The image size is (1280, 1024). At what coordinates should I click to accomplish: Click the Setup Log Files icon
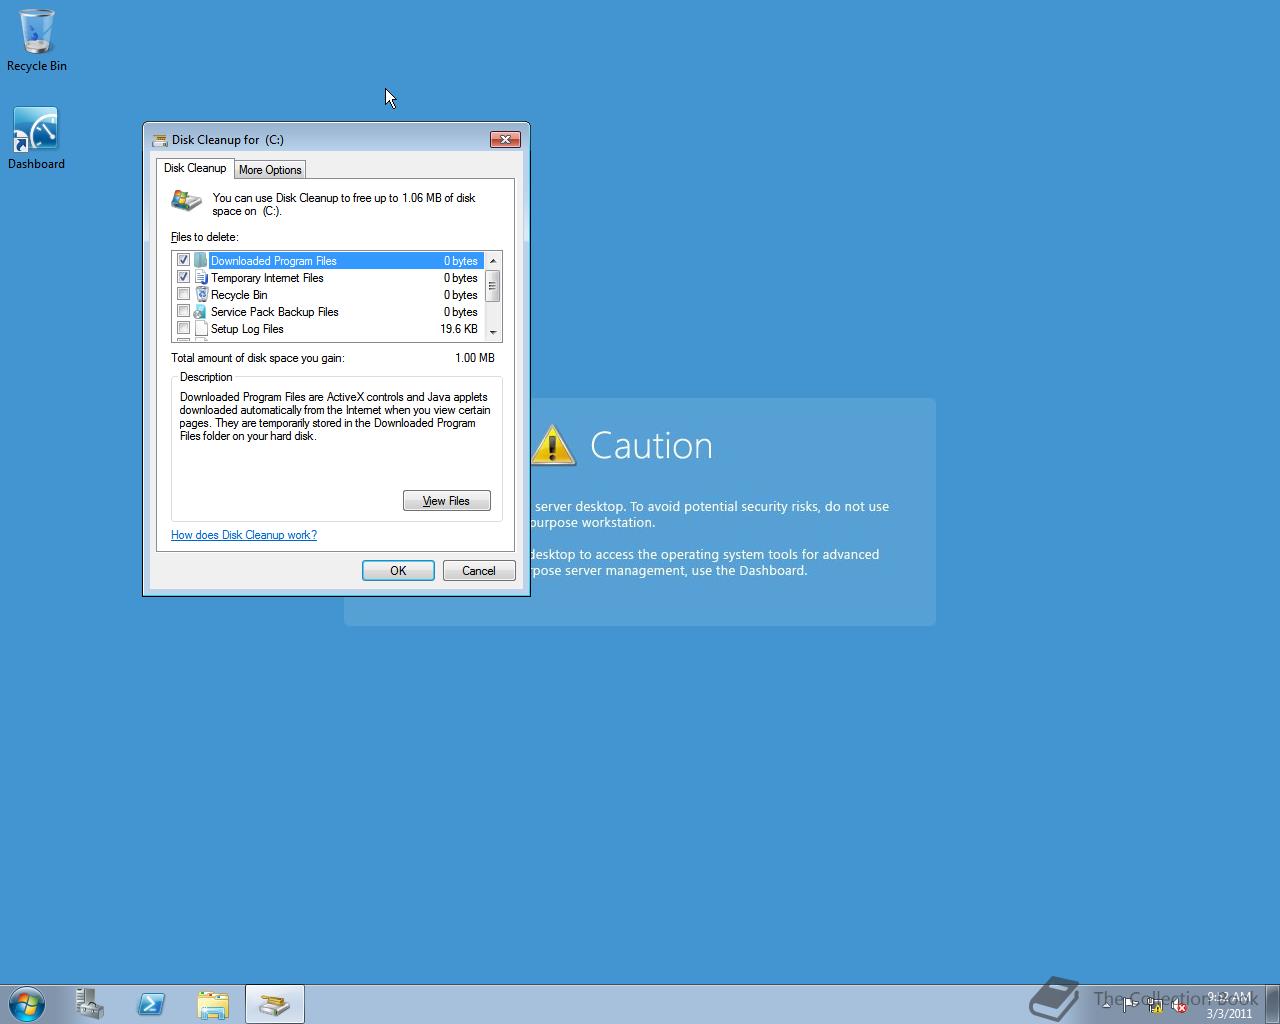201,329
